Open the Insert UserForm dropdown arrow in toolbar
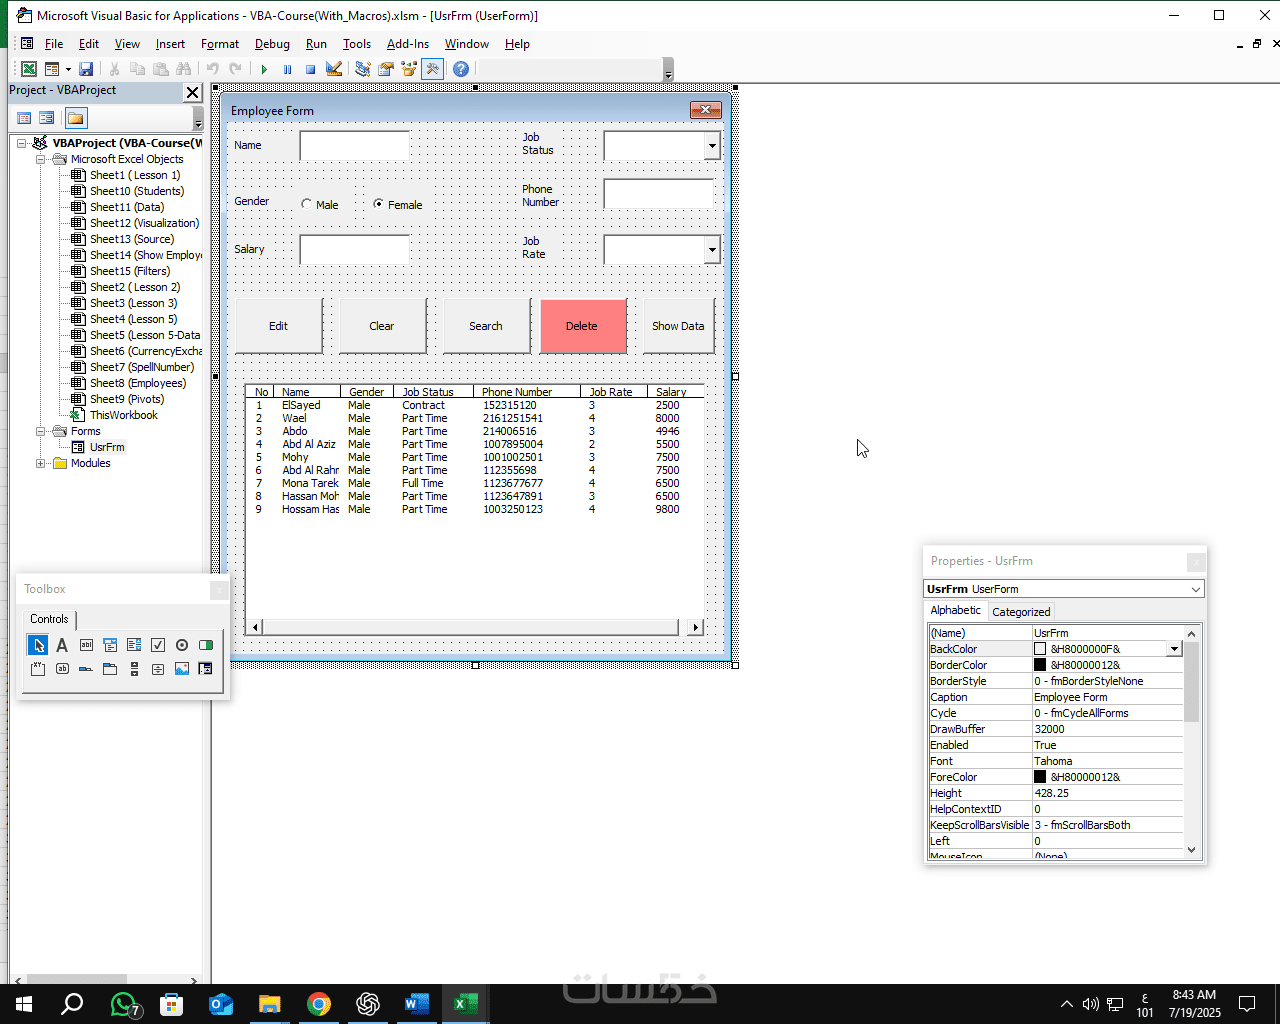1280x1024 pixels. (68, 69)
